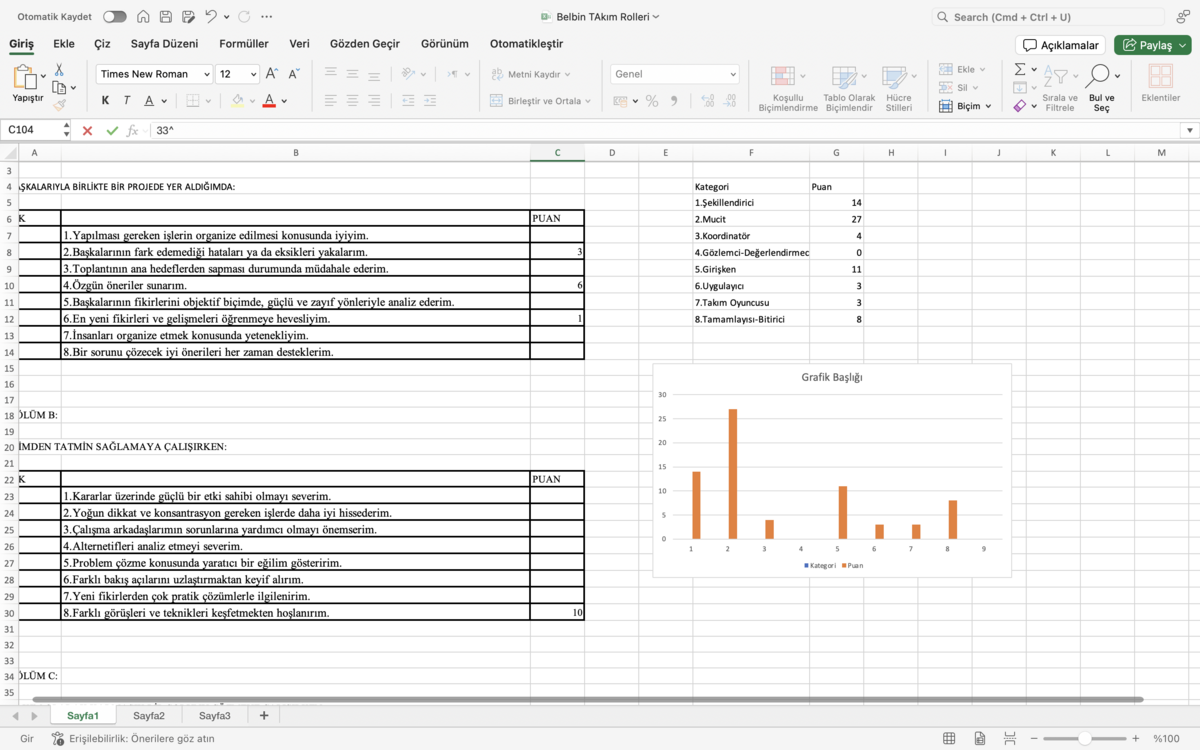Screen dimensions: 1200x750
Task: Click Erişilebilirlik: Önerilere göz atın in status bar
Action: coord(132,738)
